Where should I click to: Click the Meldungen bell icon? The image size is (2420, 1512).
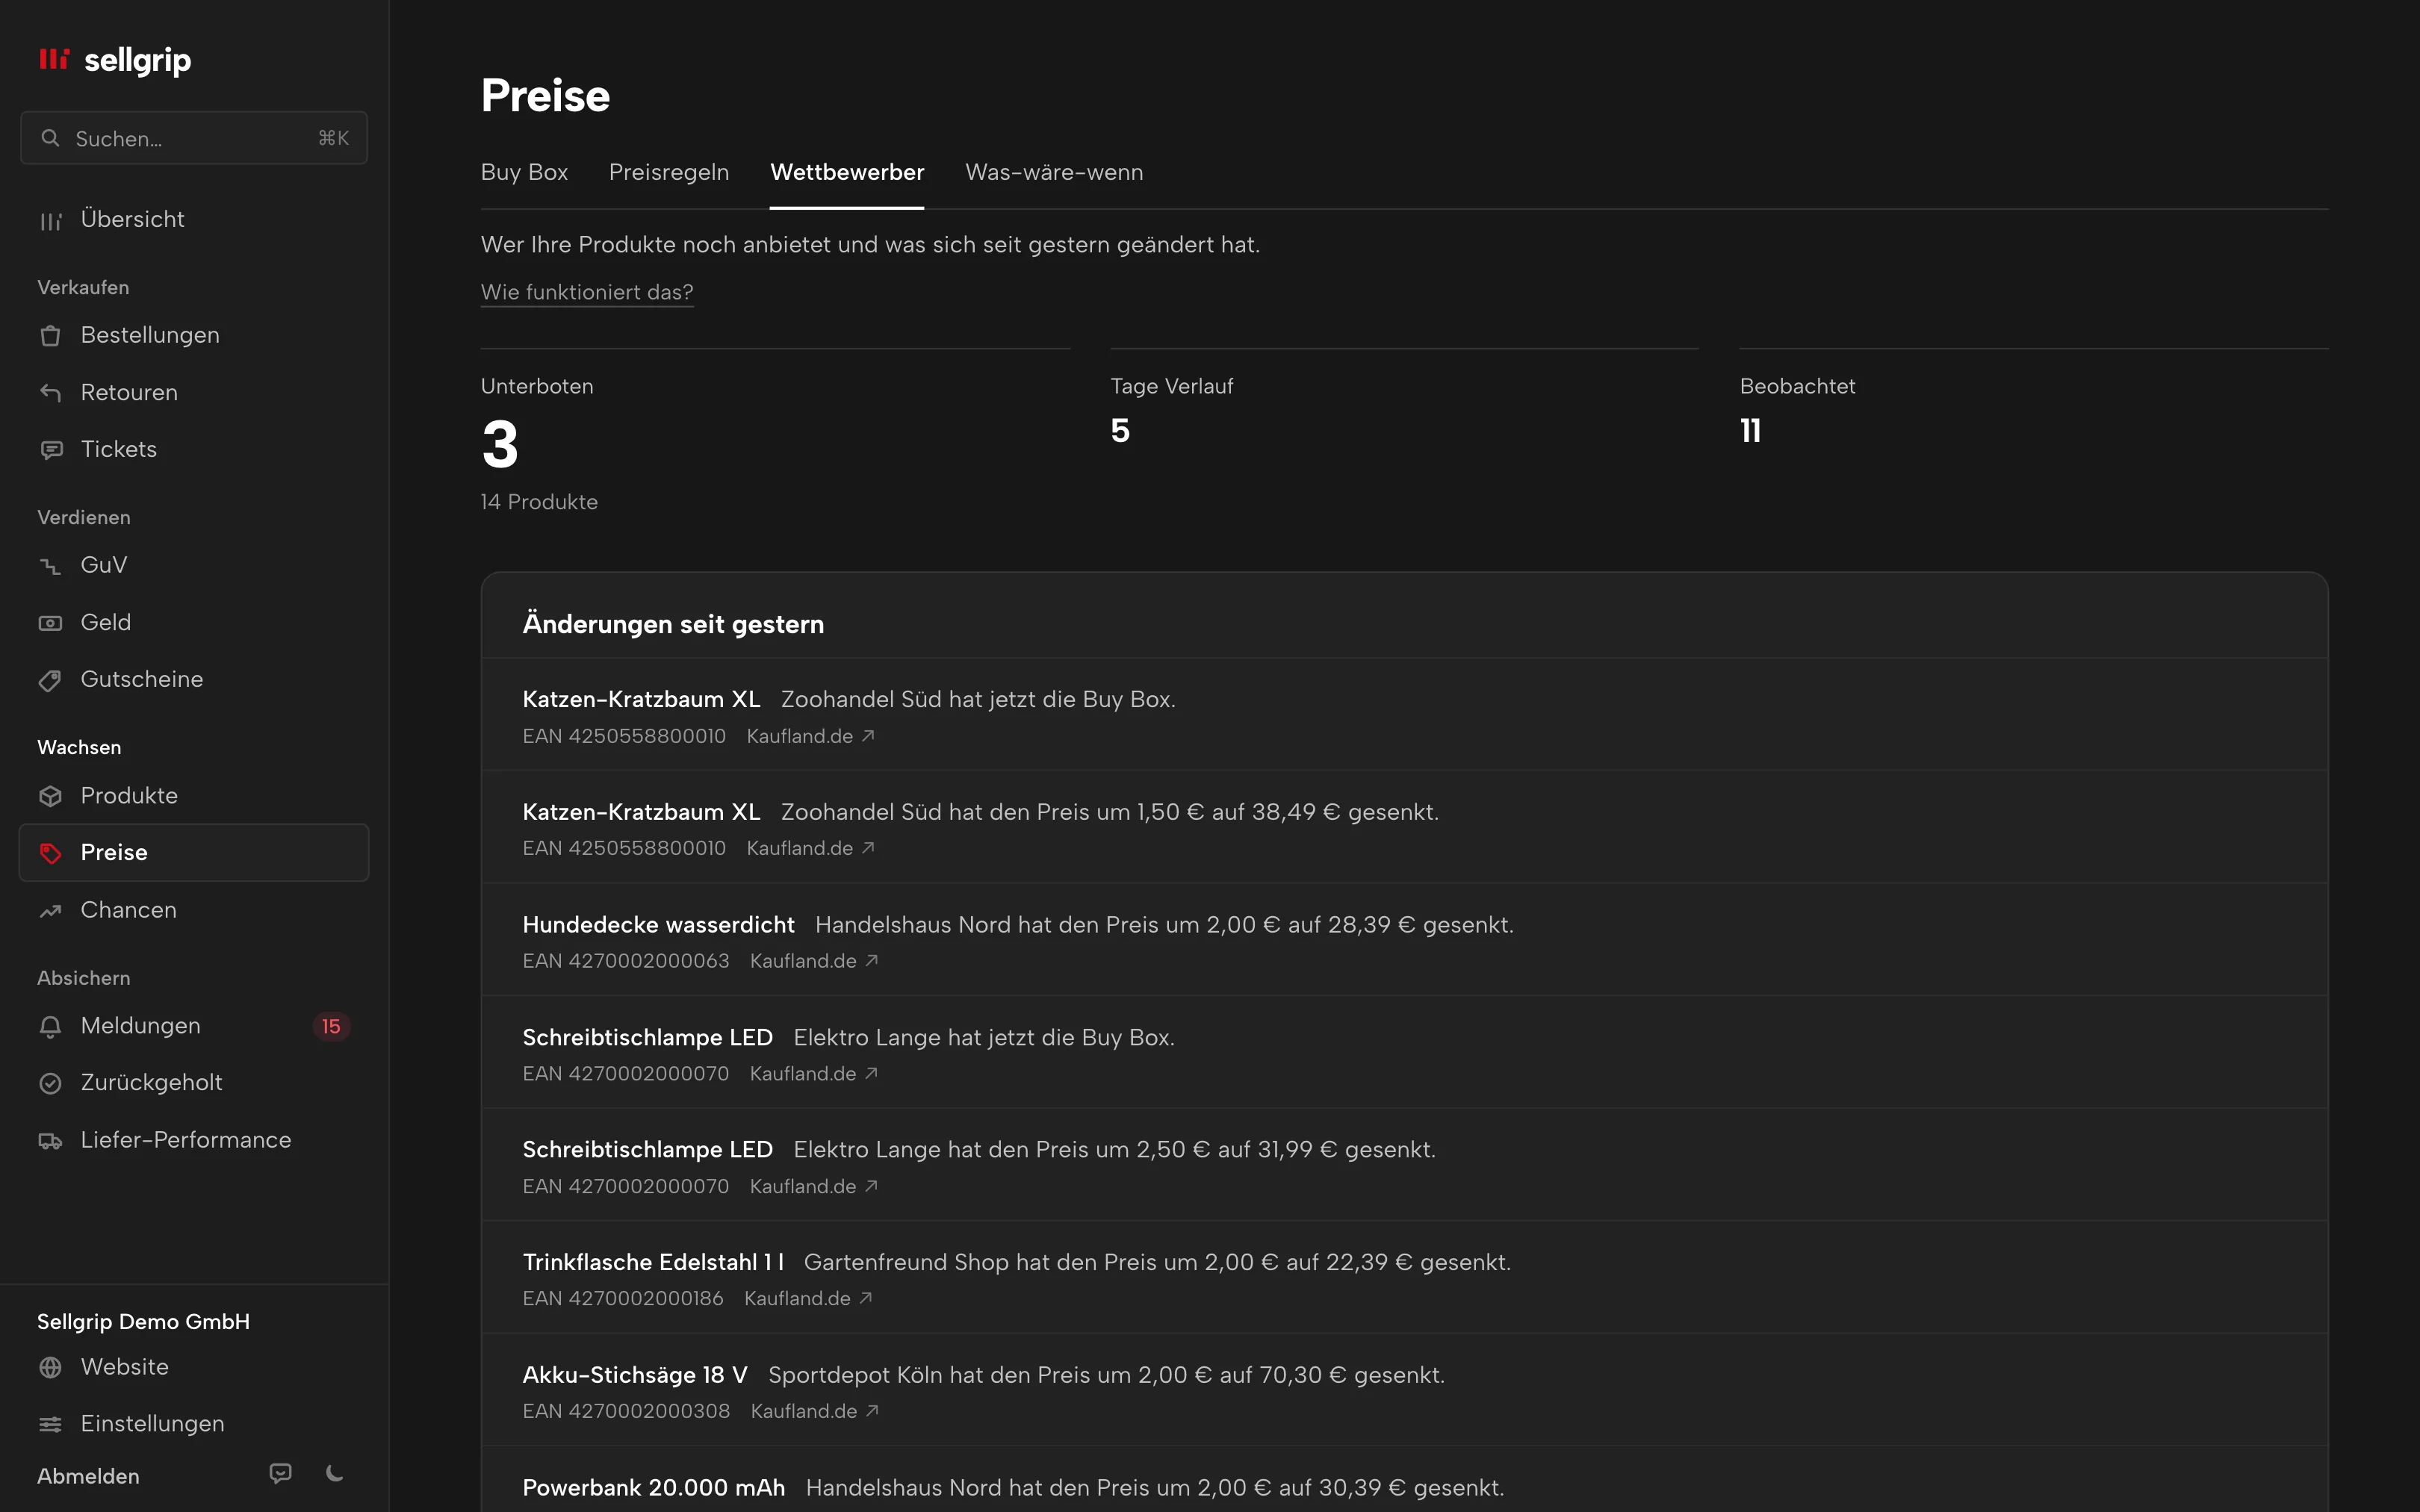click(50, 1027)
